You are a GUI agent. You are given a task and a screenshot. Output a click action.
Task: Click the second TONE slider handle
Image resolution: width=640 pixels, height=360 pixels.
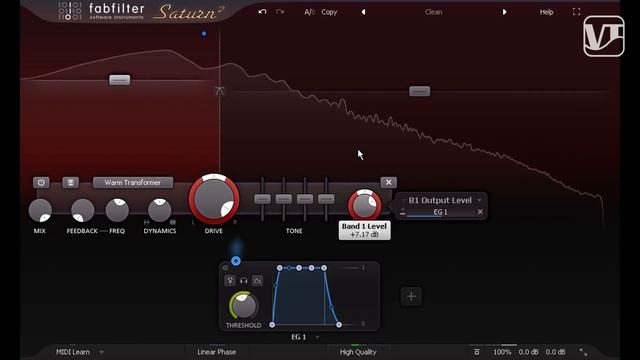pyautogui.click(x=284, y=199)
